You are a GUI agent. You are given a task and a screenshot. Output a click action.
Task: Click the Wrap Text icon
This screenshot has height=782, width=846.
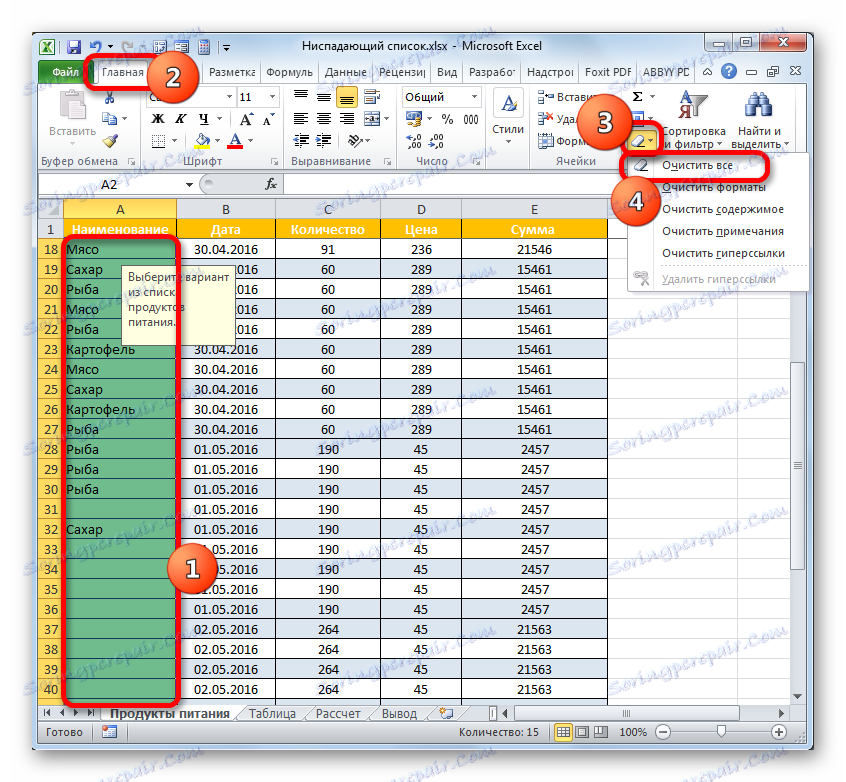point(372,97)
